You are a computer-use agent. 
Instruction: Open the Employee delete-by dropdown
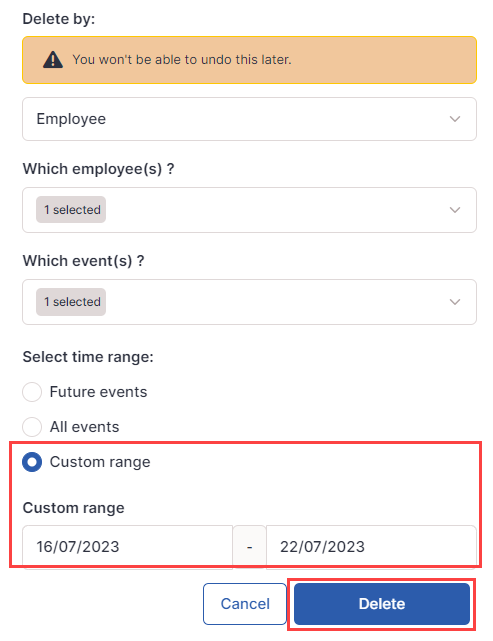pyautogui.click(x=249, y=119)
